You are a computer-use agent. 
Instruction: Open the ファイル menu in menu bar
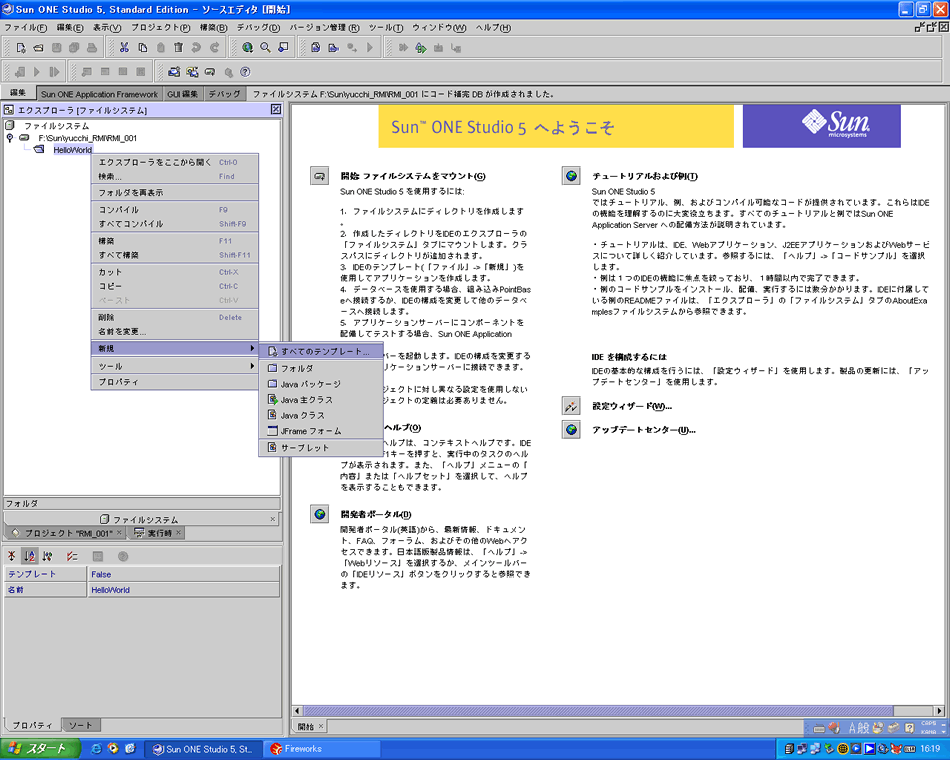coord(25,27)
